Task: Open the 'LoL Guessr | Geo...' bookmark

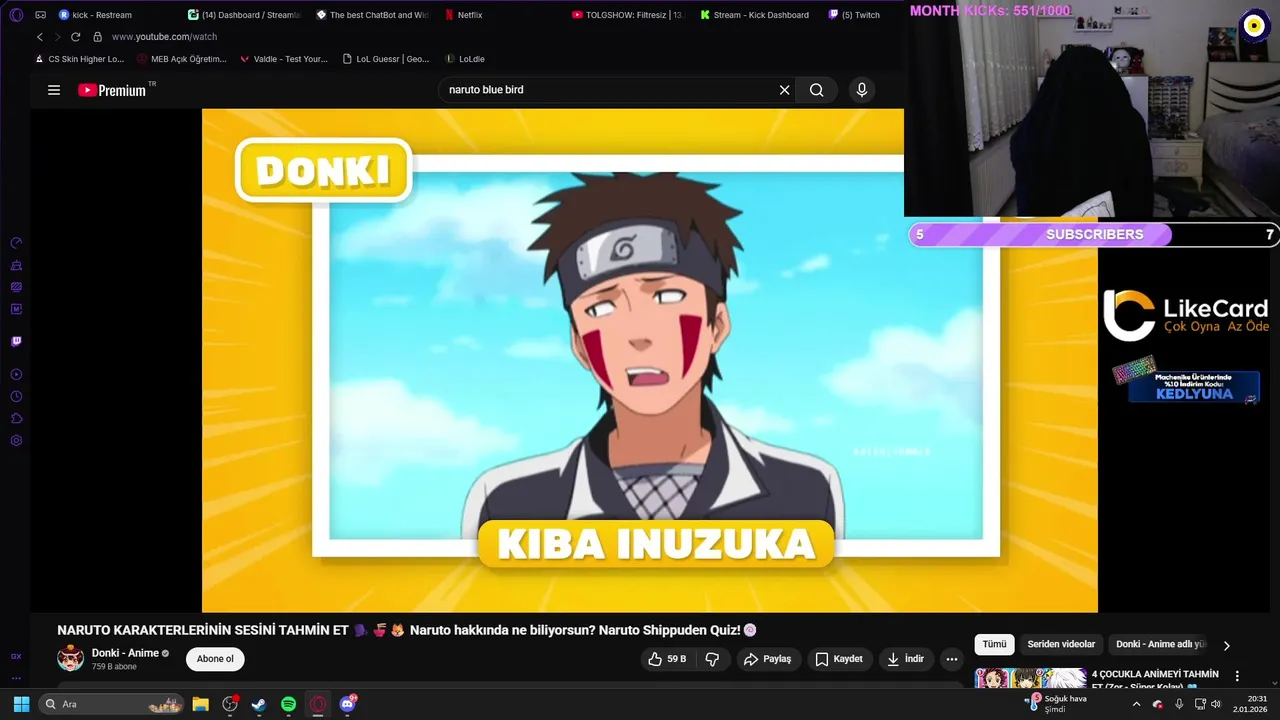Action: (386, 59)
